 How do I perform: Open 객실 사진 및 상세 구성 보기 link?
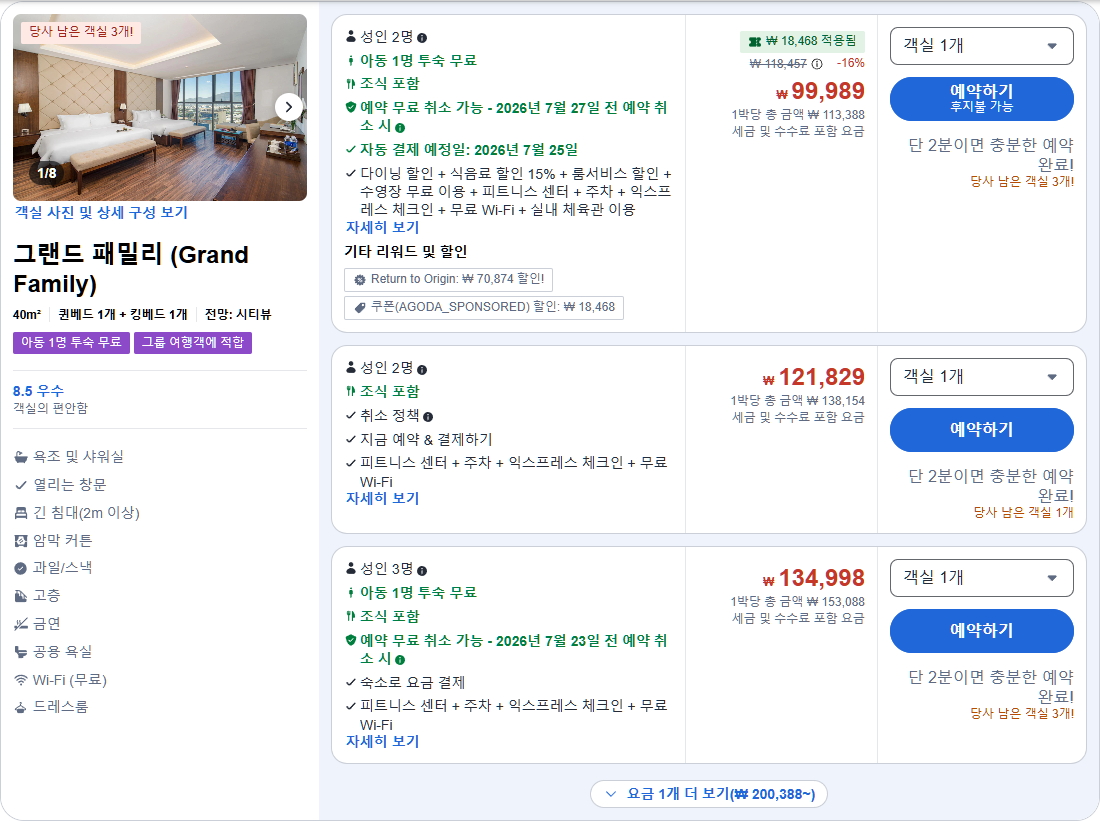(102, 213)
